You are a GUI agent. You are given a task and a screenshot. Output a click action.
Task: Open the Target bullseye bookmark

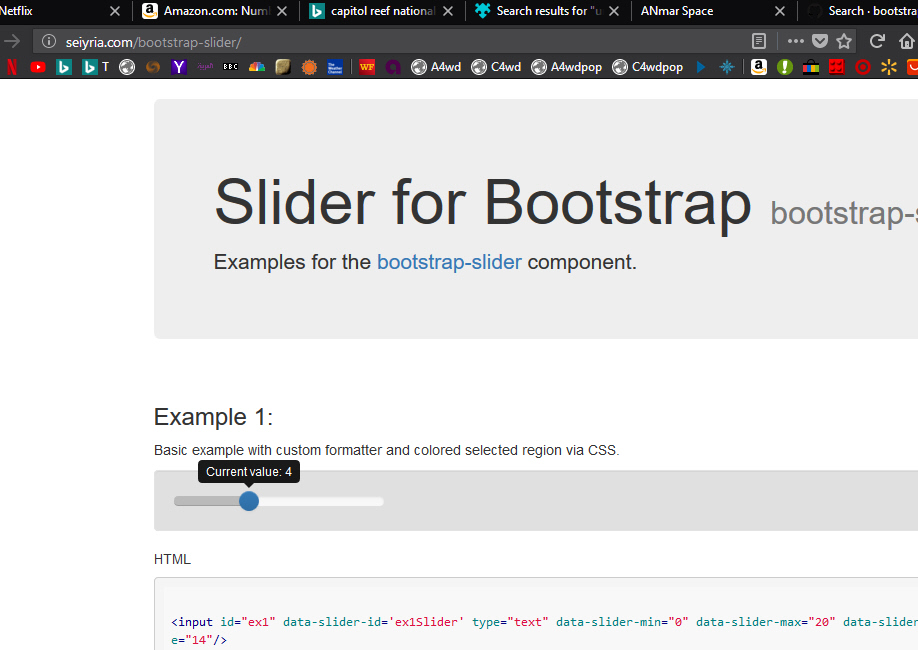[863, 67]
